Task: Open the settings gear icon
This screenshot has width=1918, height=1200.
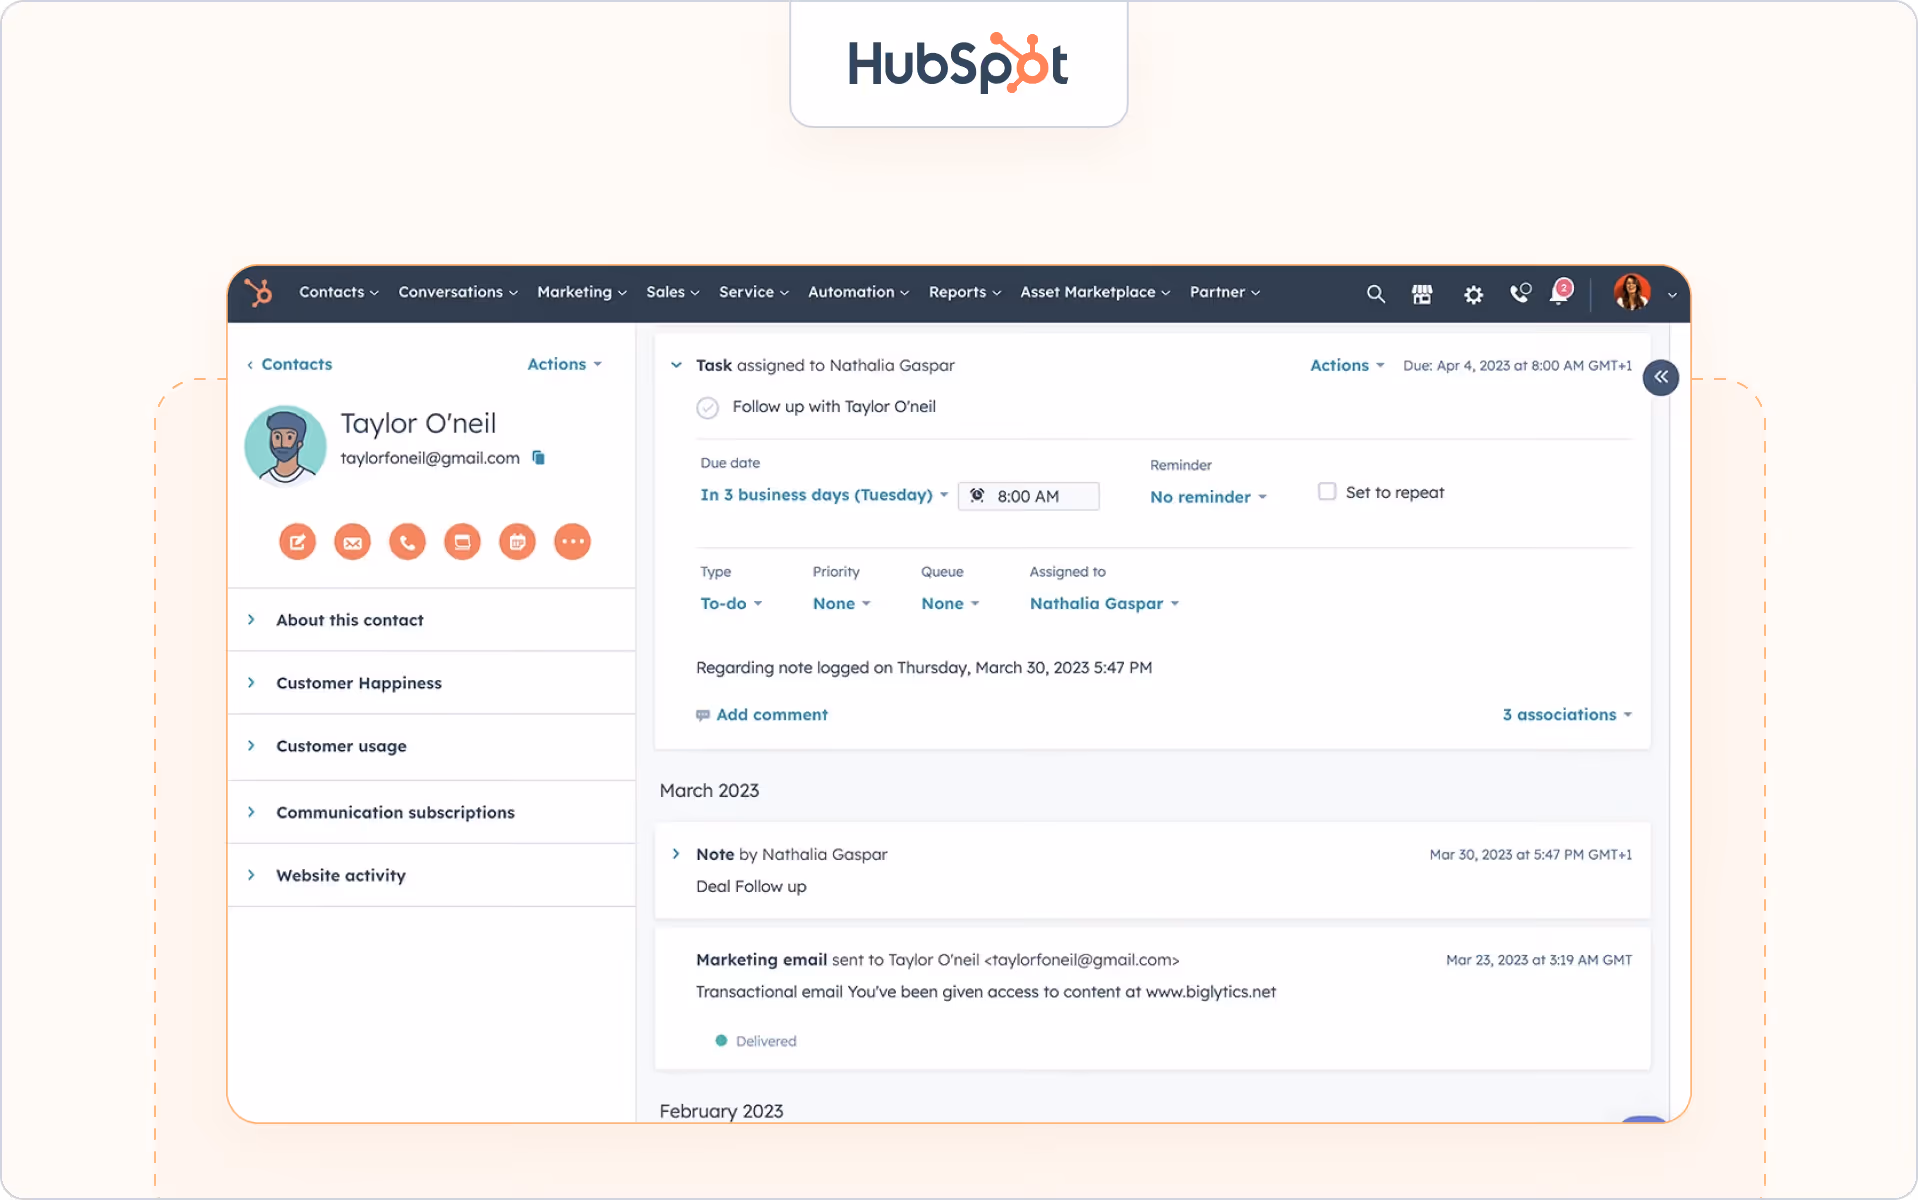Action: tap(1473, 294)
